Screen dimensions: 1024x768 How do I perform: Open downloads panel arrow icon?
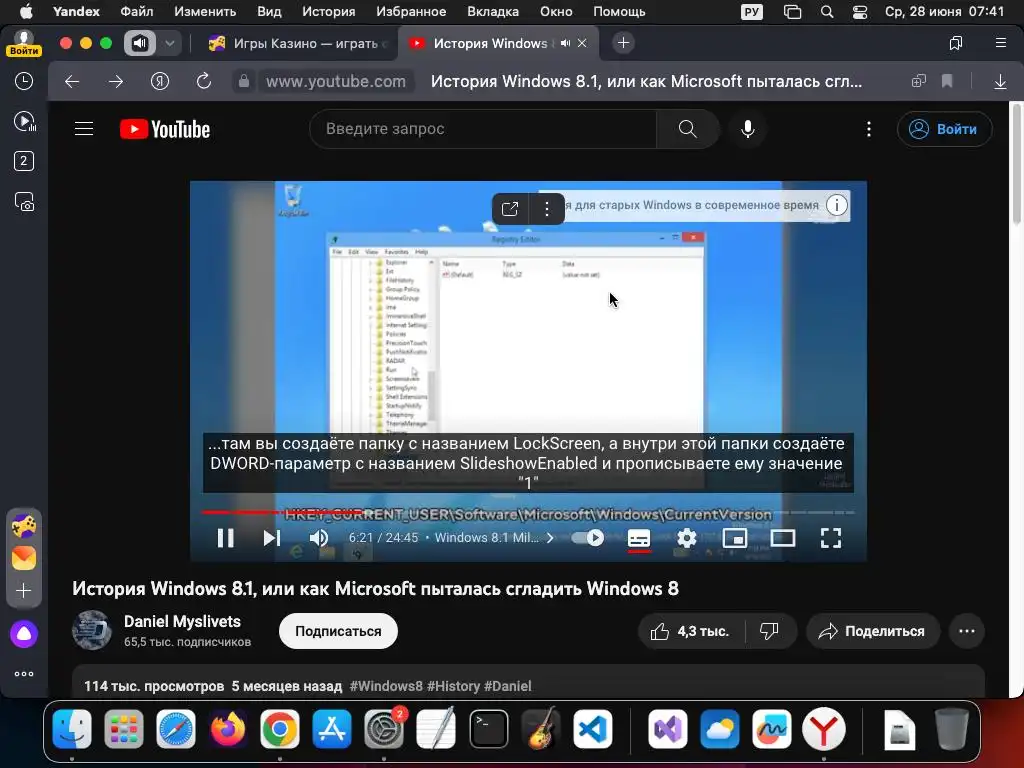click(1000, 82)
